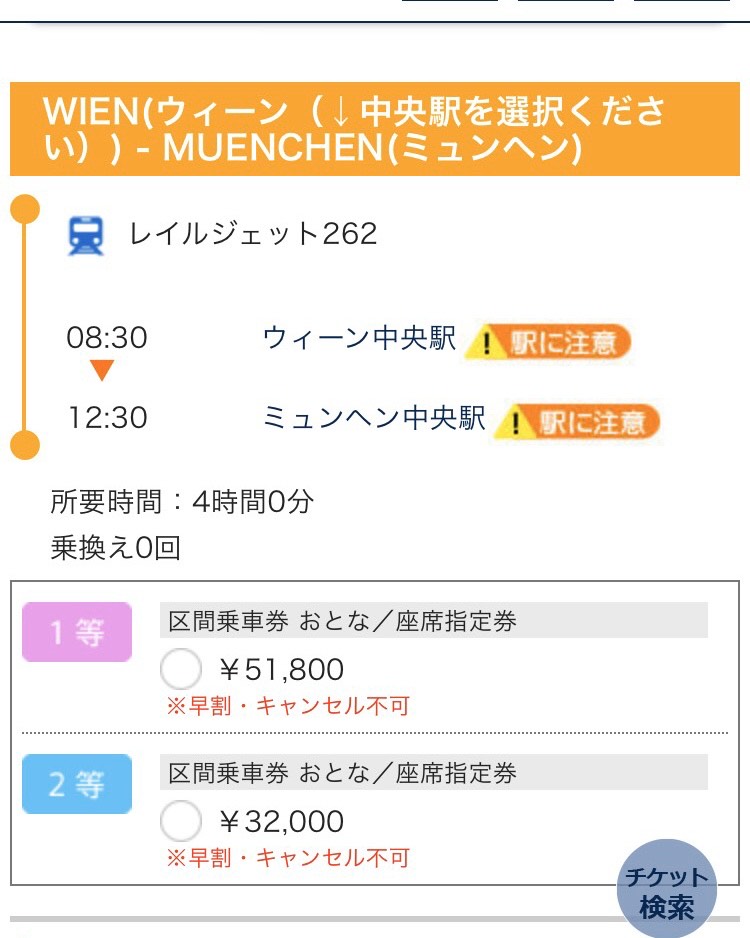Click the top orange timeline dot

click(24, 210)
